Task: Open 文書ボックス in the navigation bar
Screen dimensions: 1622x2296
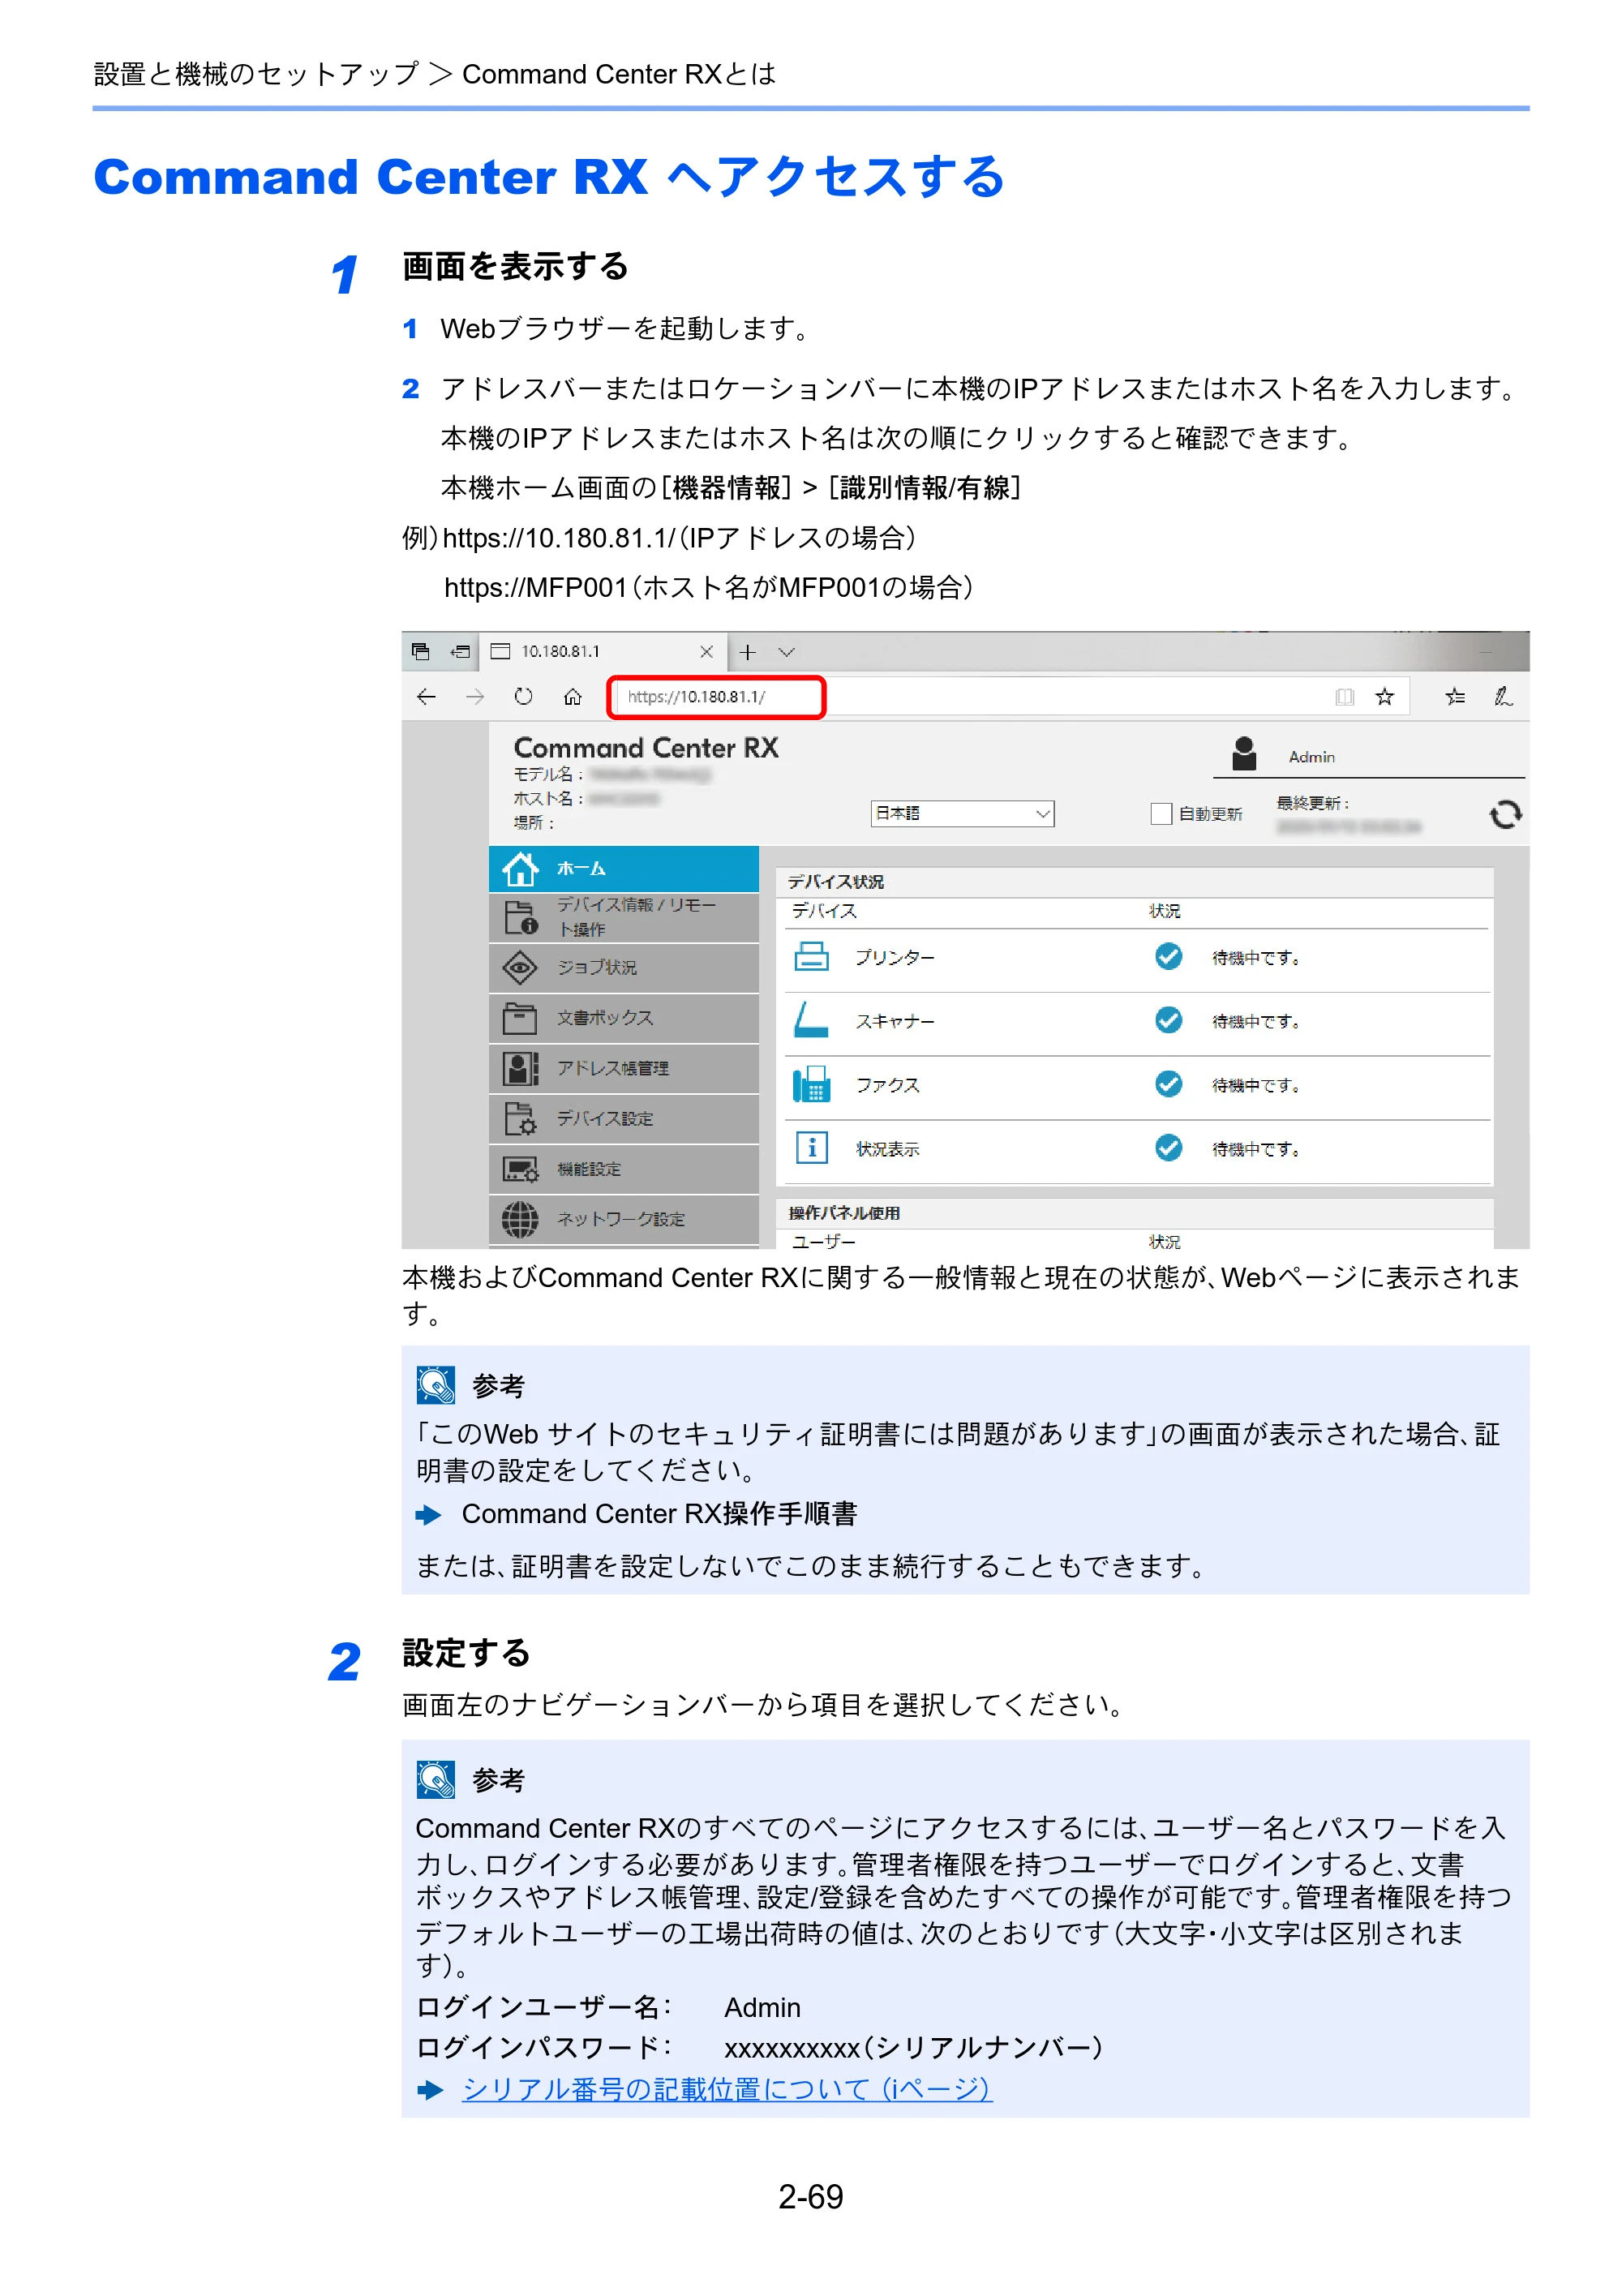Action: pos(623,1018)
